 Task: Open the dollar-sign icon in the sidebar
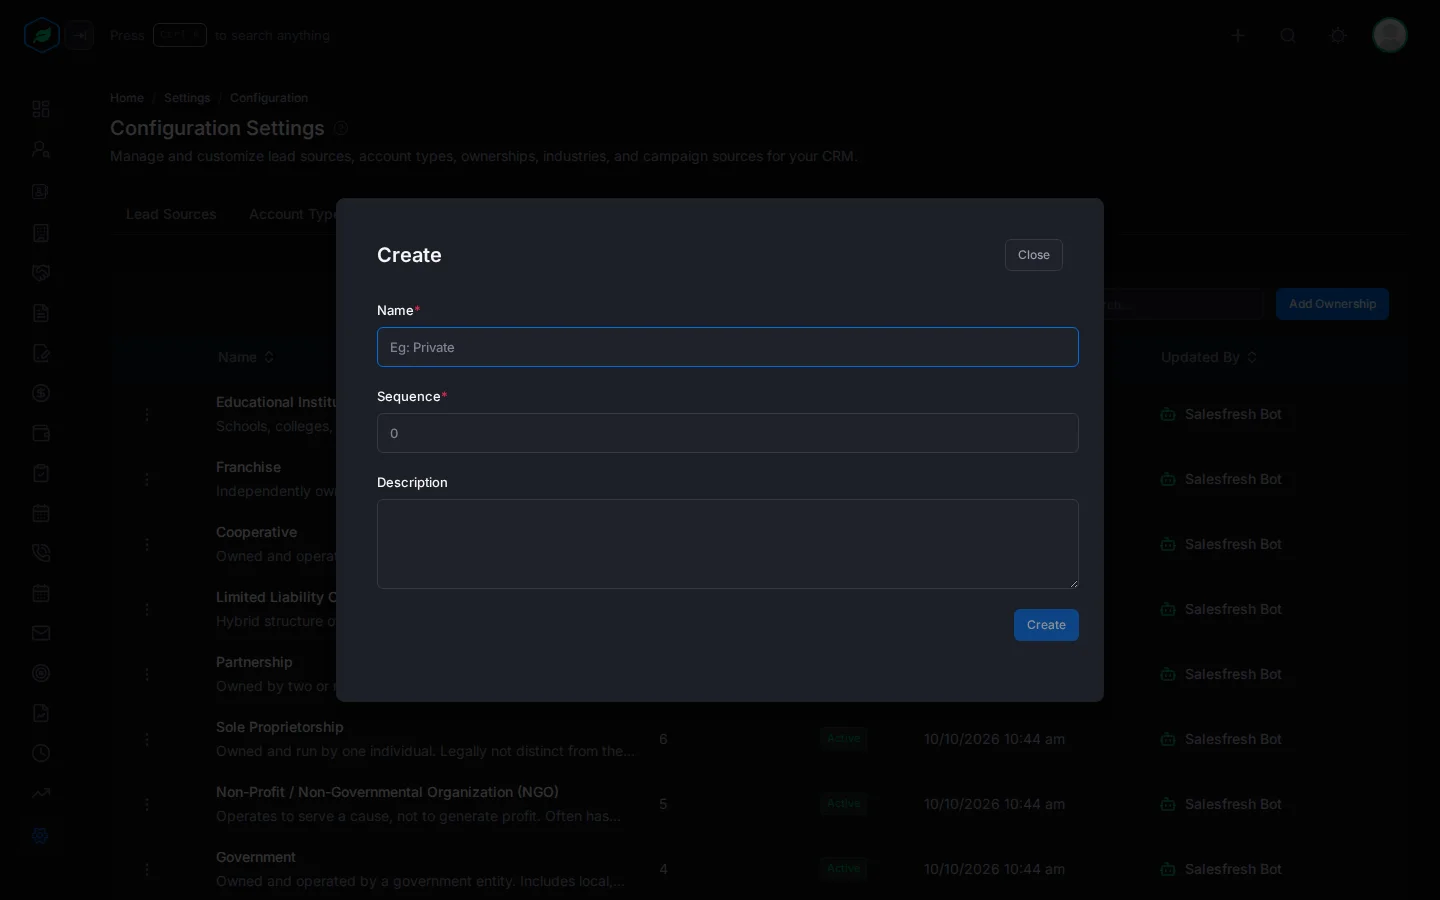pos(41,393)
